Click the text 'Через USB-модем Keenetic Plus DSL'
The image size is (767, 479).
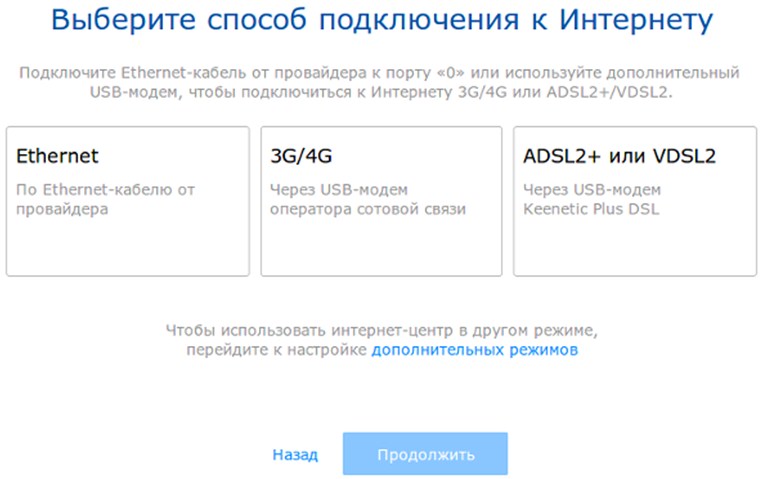coord(592,199)
